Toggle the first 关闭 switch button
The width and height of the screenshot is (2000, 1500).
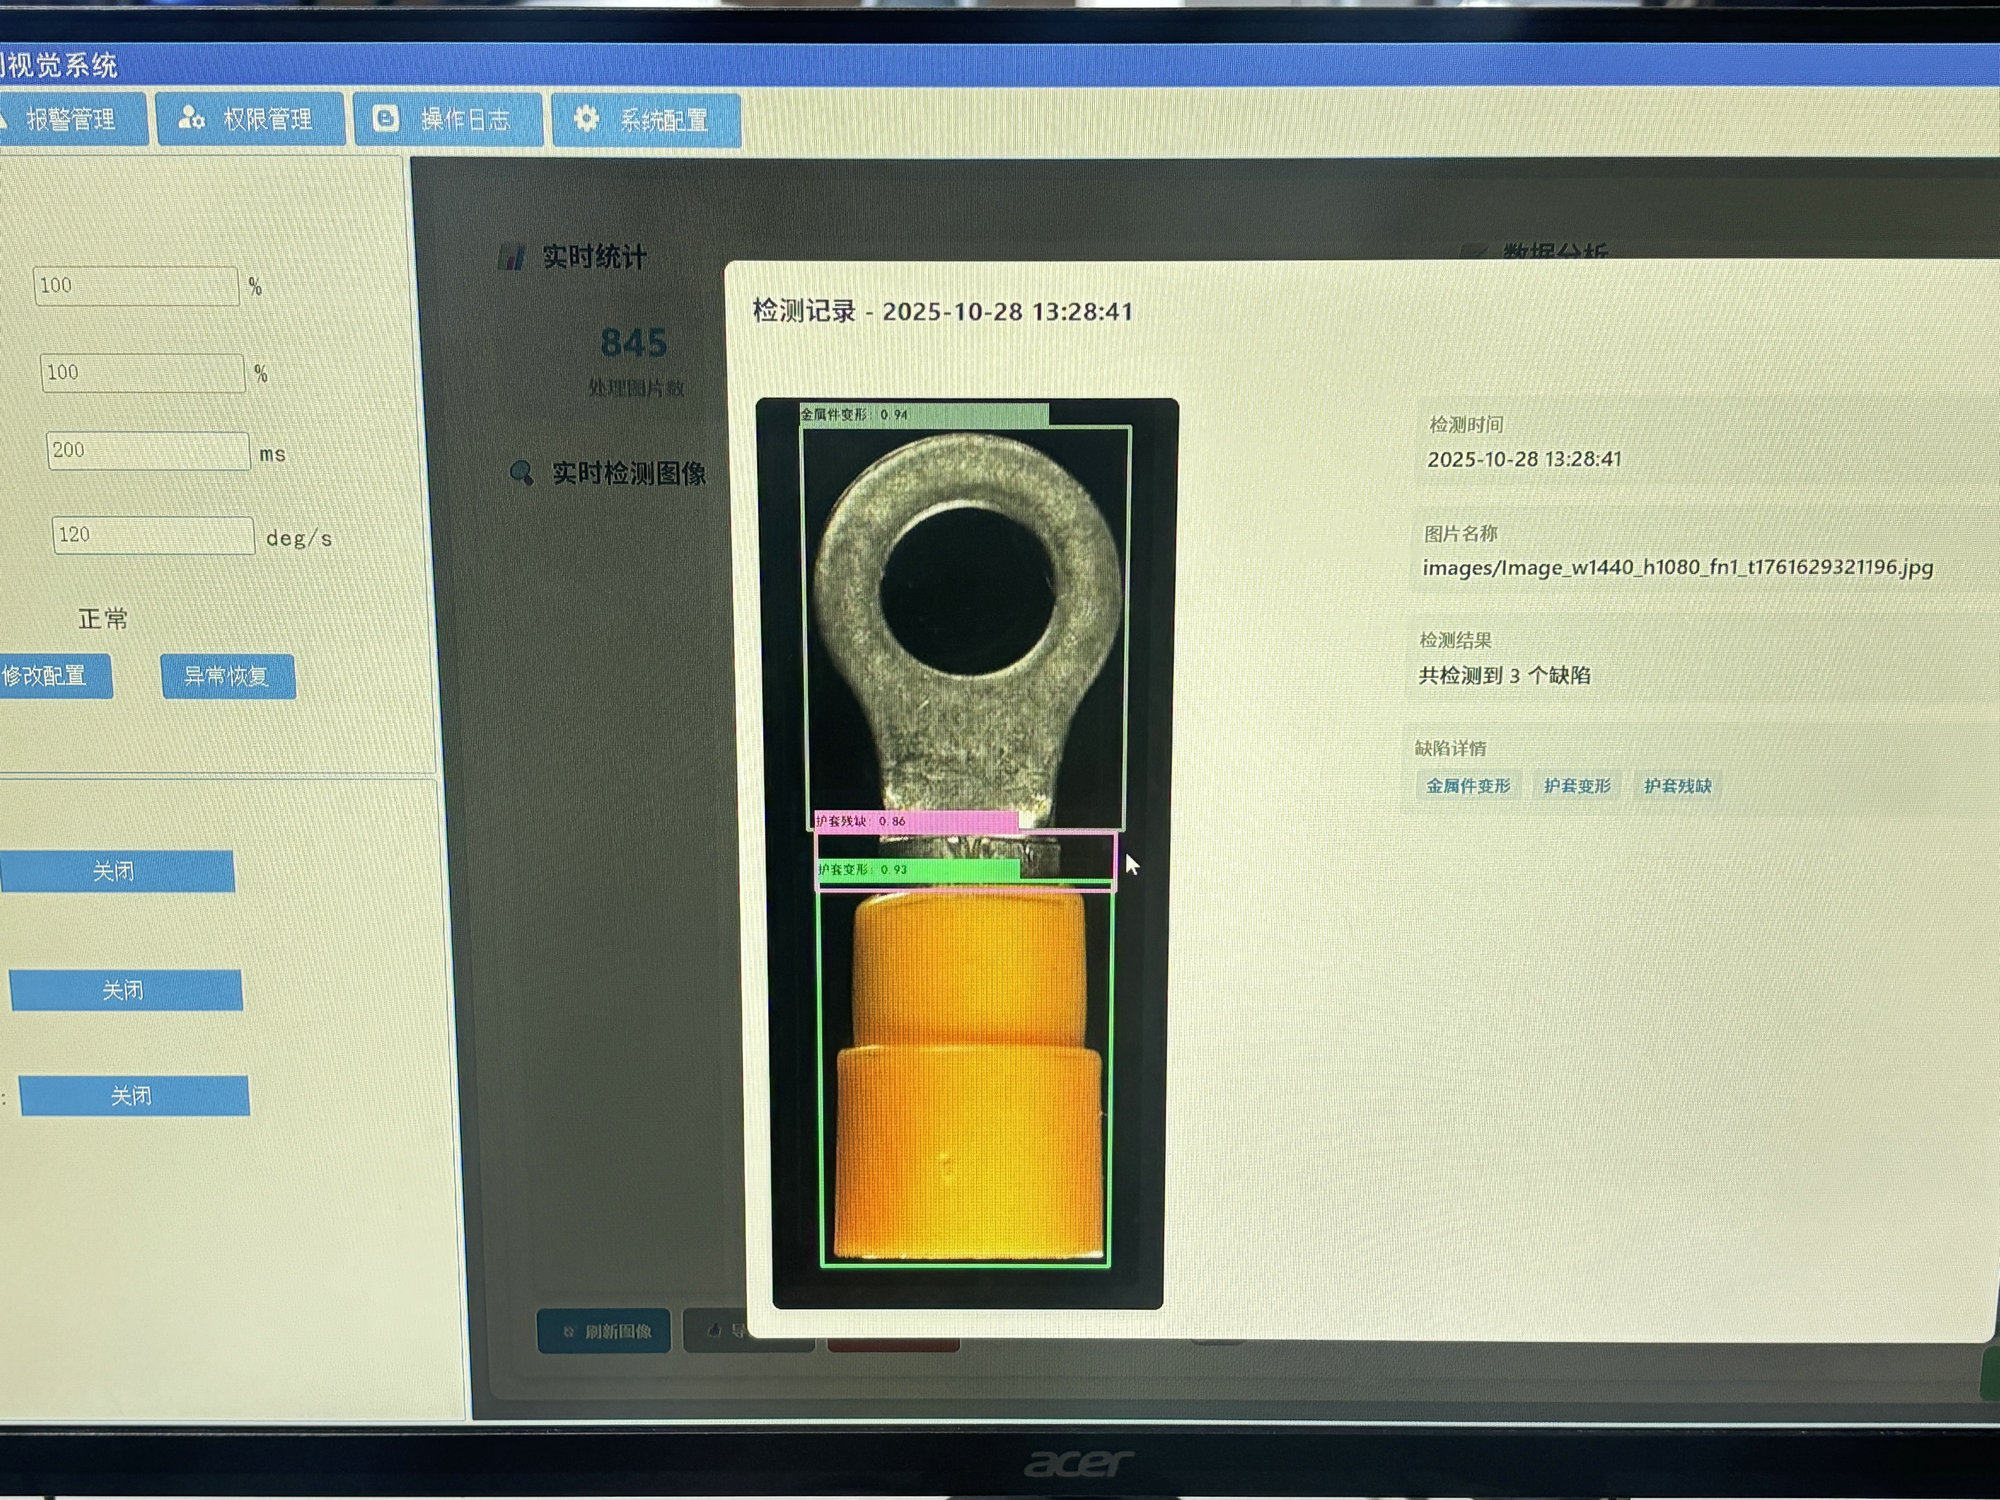[x=115, y=871]
